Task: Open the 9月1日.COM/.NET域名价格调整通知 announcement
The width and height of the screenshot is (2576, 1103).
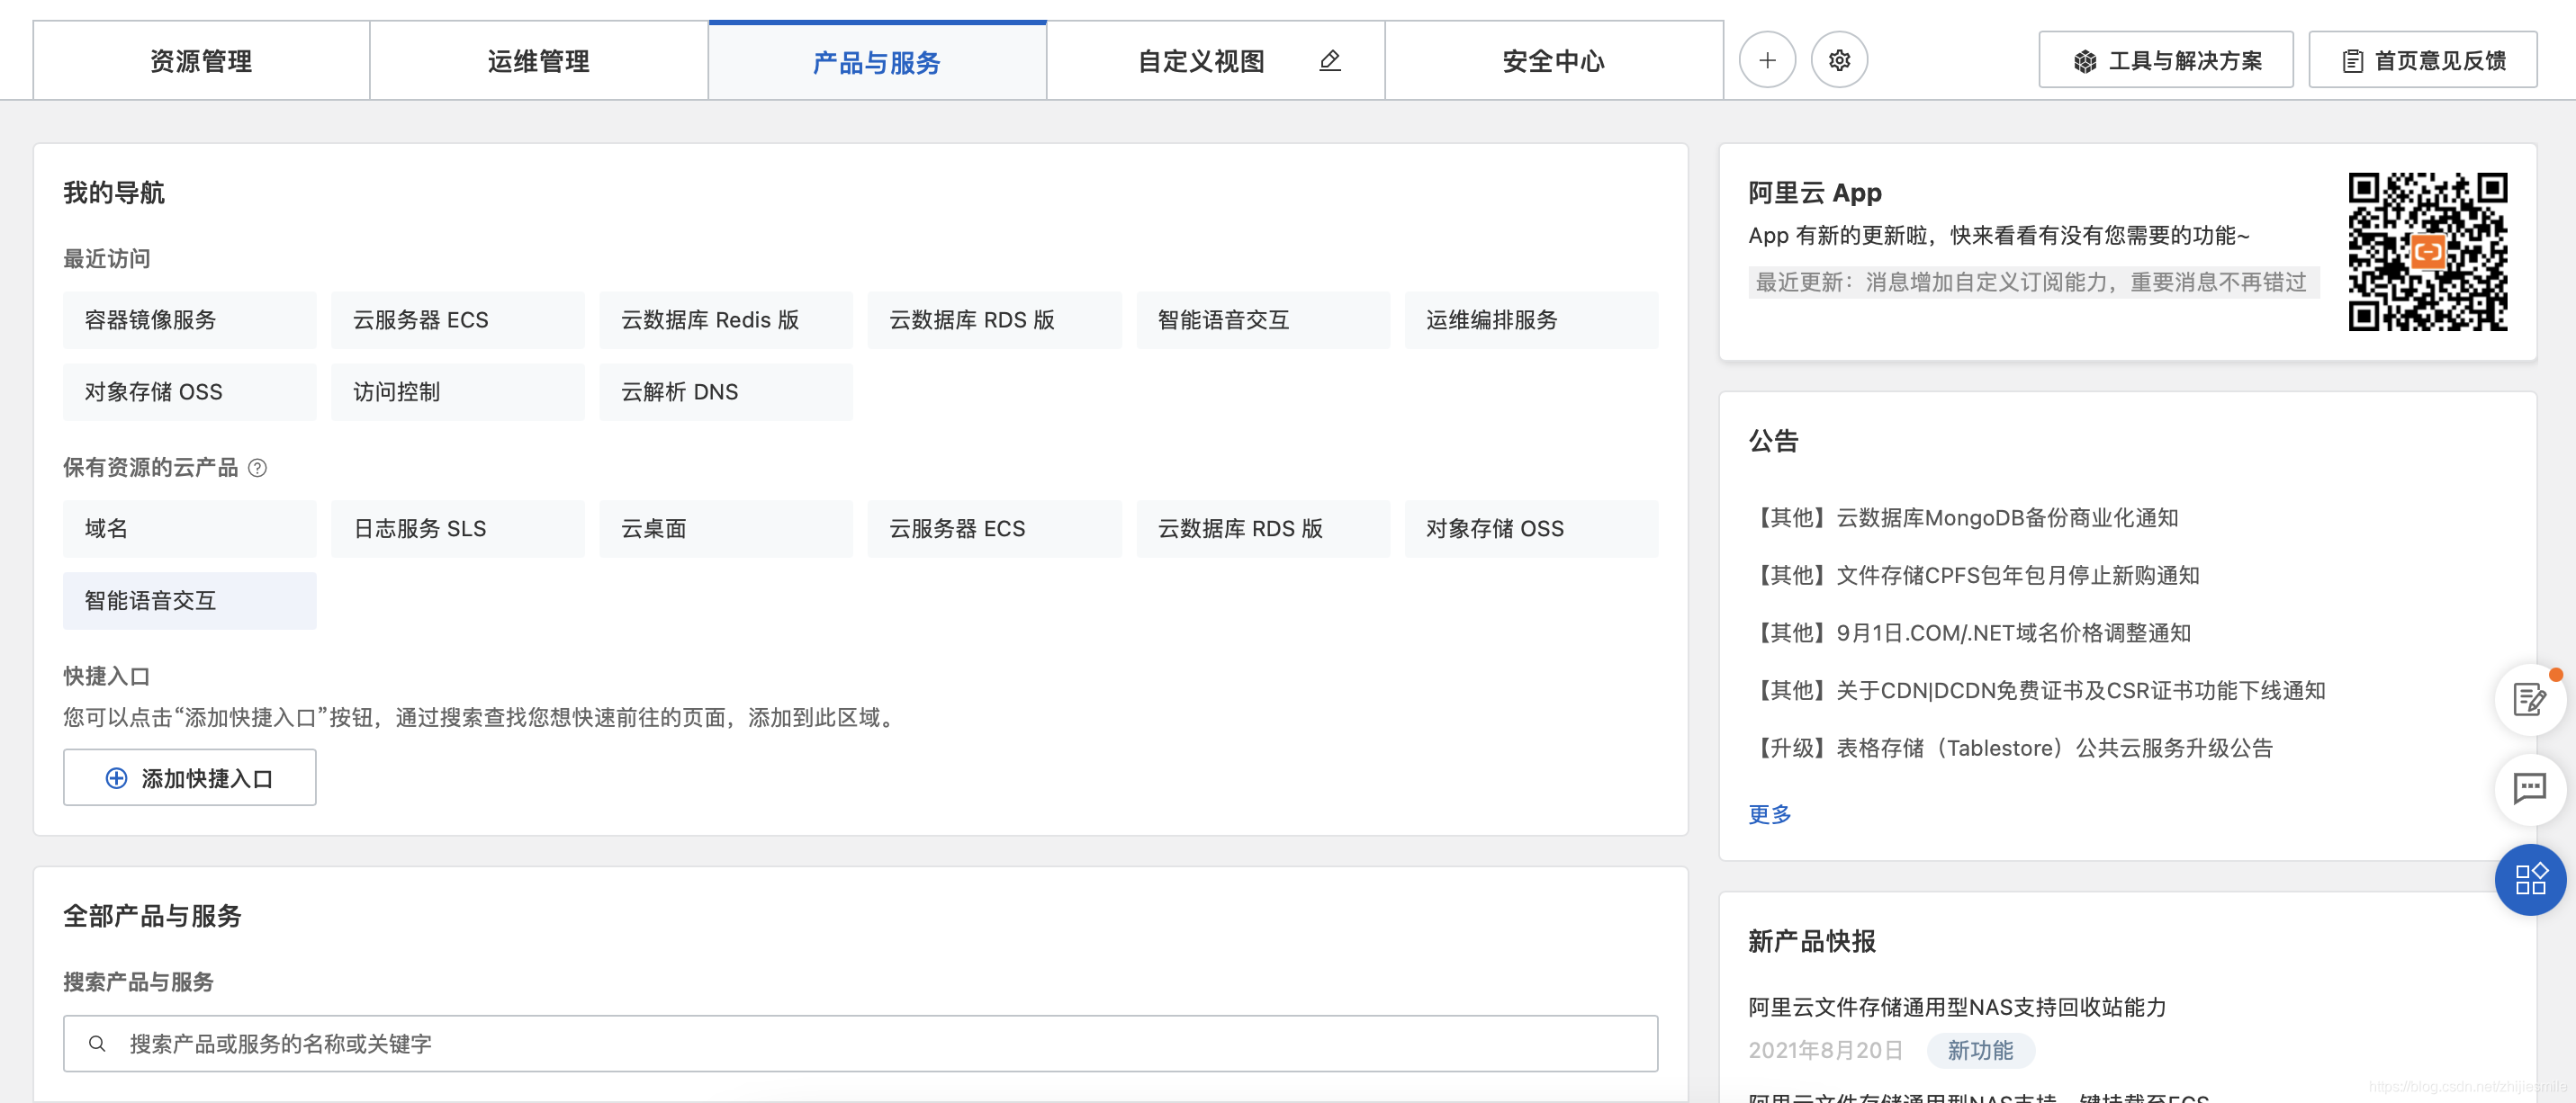Action: click(1970, 633)
